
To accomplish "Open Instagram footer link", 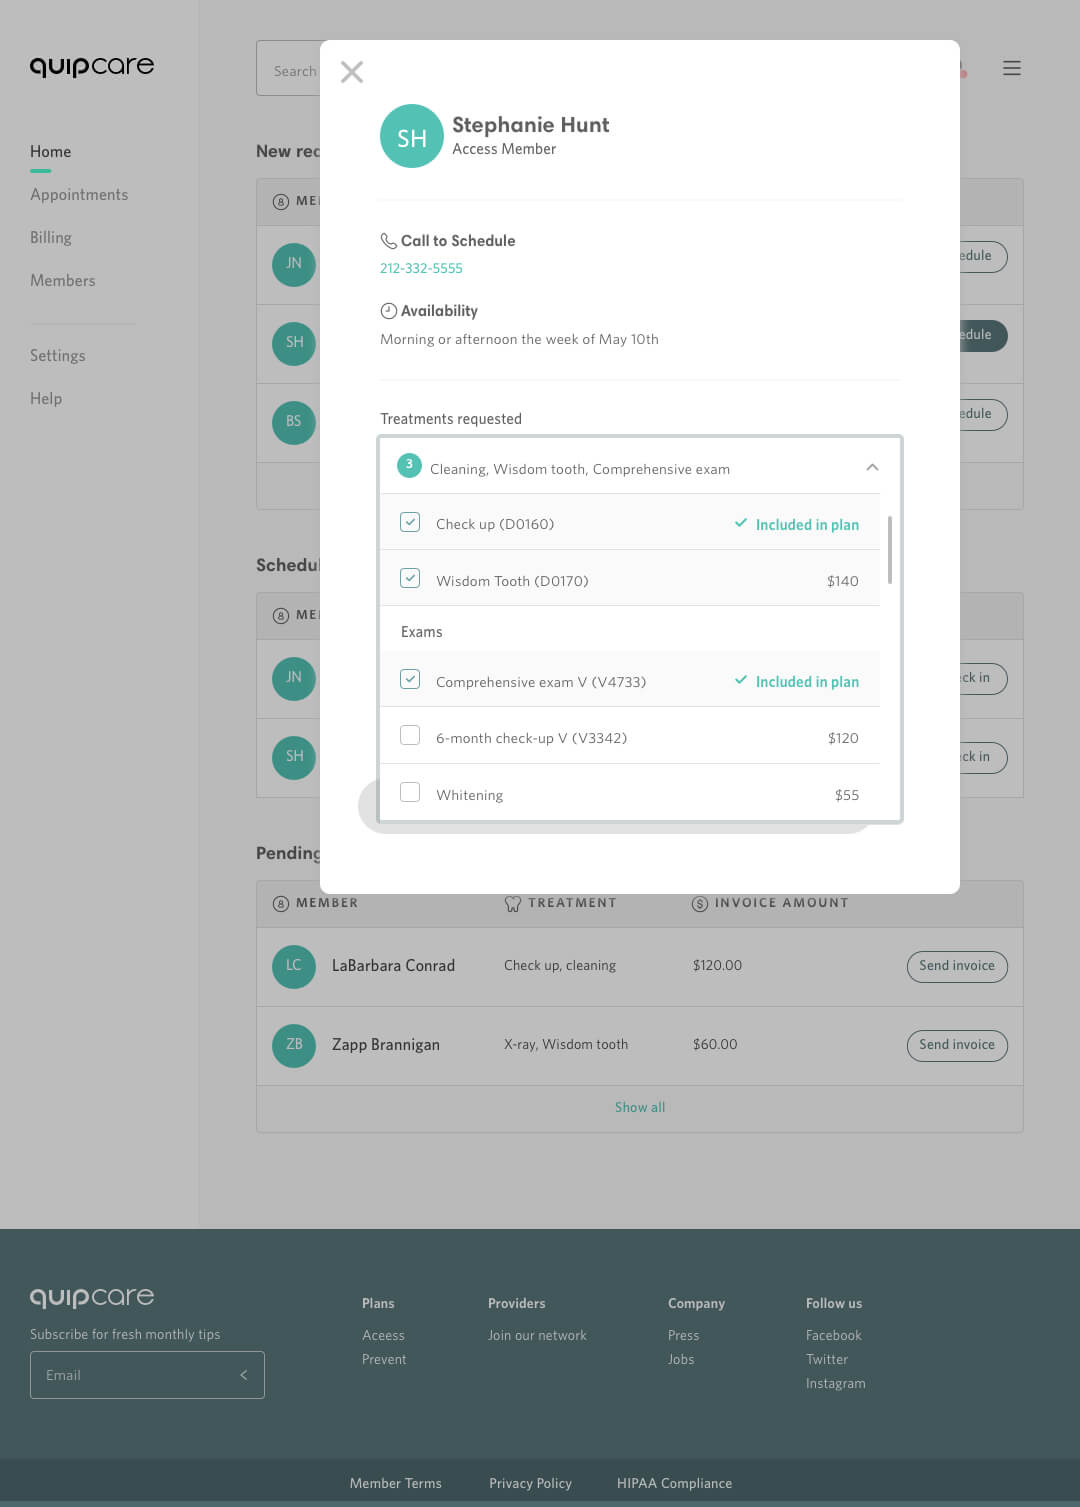I will (x=836, y=1384).
